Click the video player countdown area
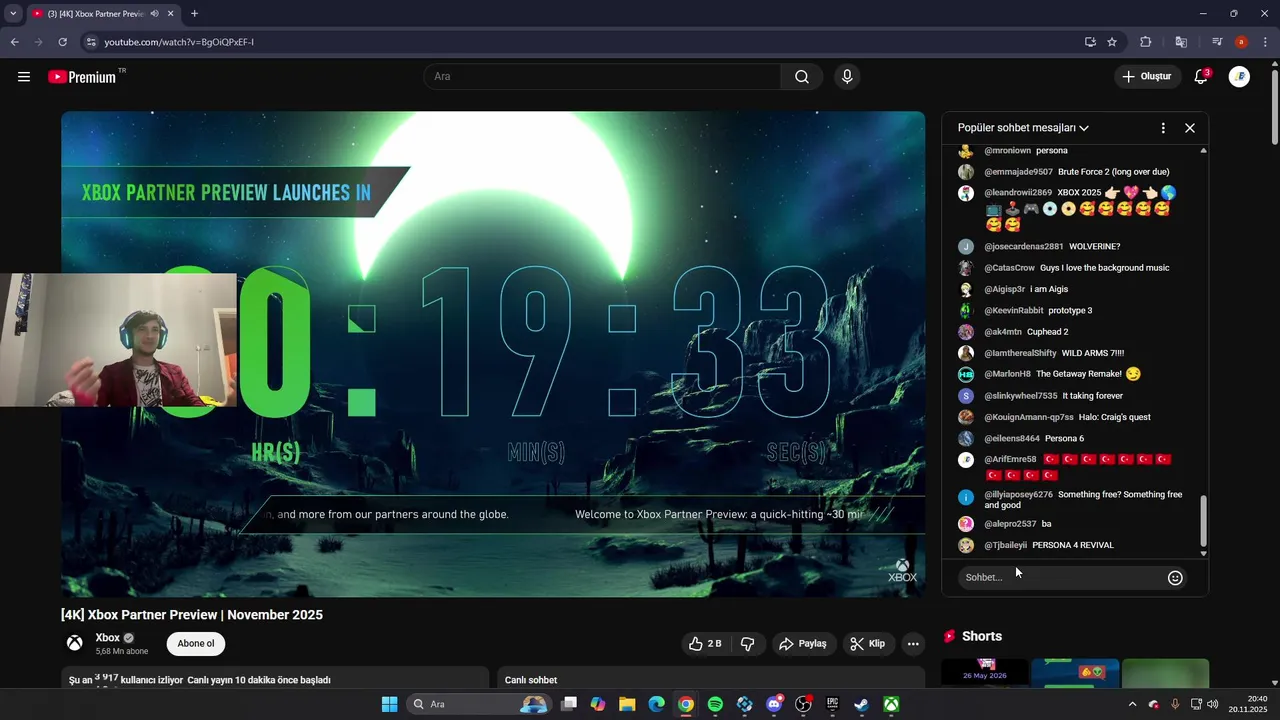The image size is (1280, 720). point(493,354)
